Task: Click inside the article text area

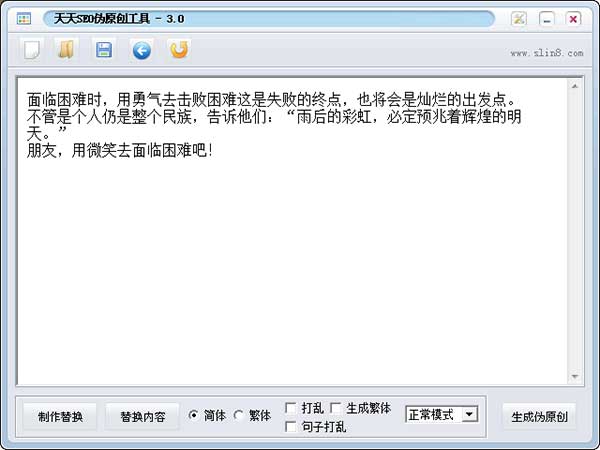Action: click(x=292, y=231)
